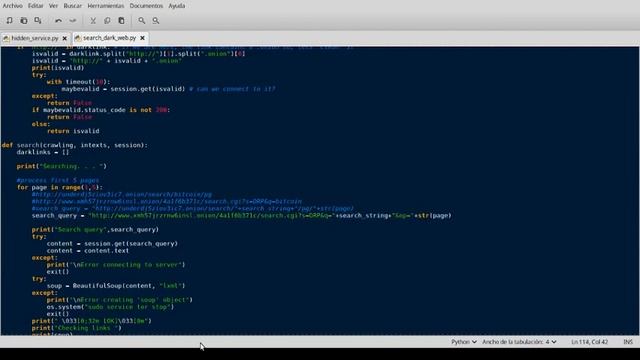Click the Error connecting to server print line
The width and height of the screenshot is (640, 360).
tap(116, 265)
